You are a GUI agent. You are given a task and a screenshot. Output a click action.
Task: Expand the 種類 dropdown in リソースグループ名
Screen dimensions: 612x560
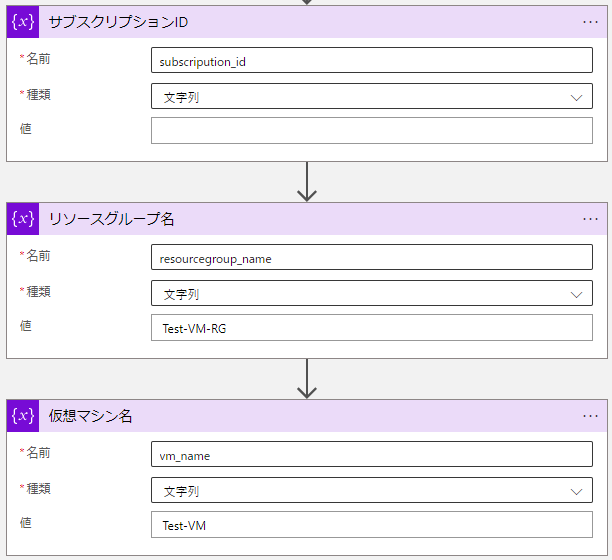pyautogui.click(x=372, y=293)
